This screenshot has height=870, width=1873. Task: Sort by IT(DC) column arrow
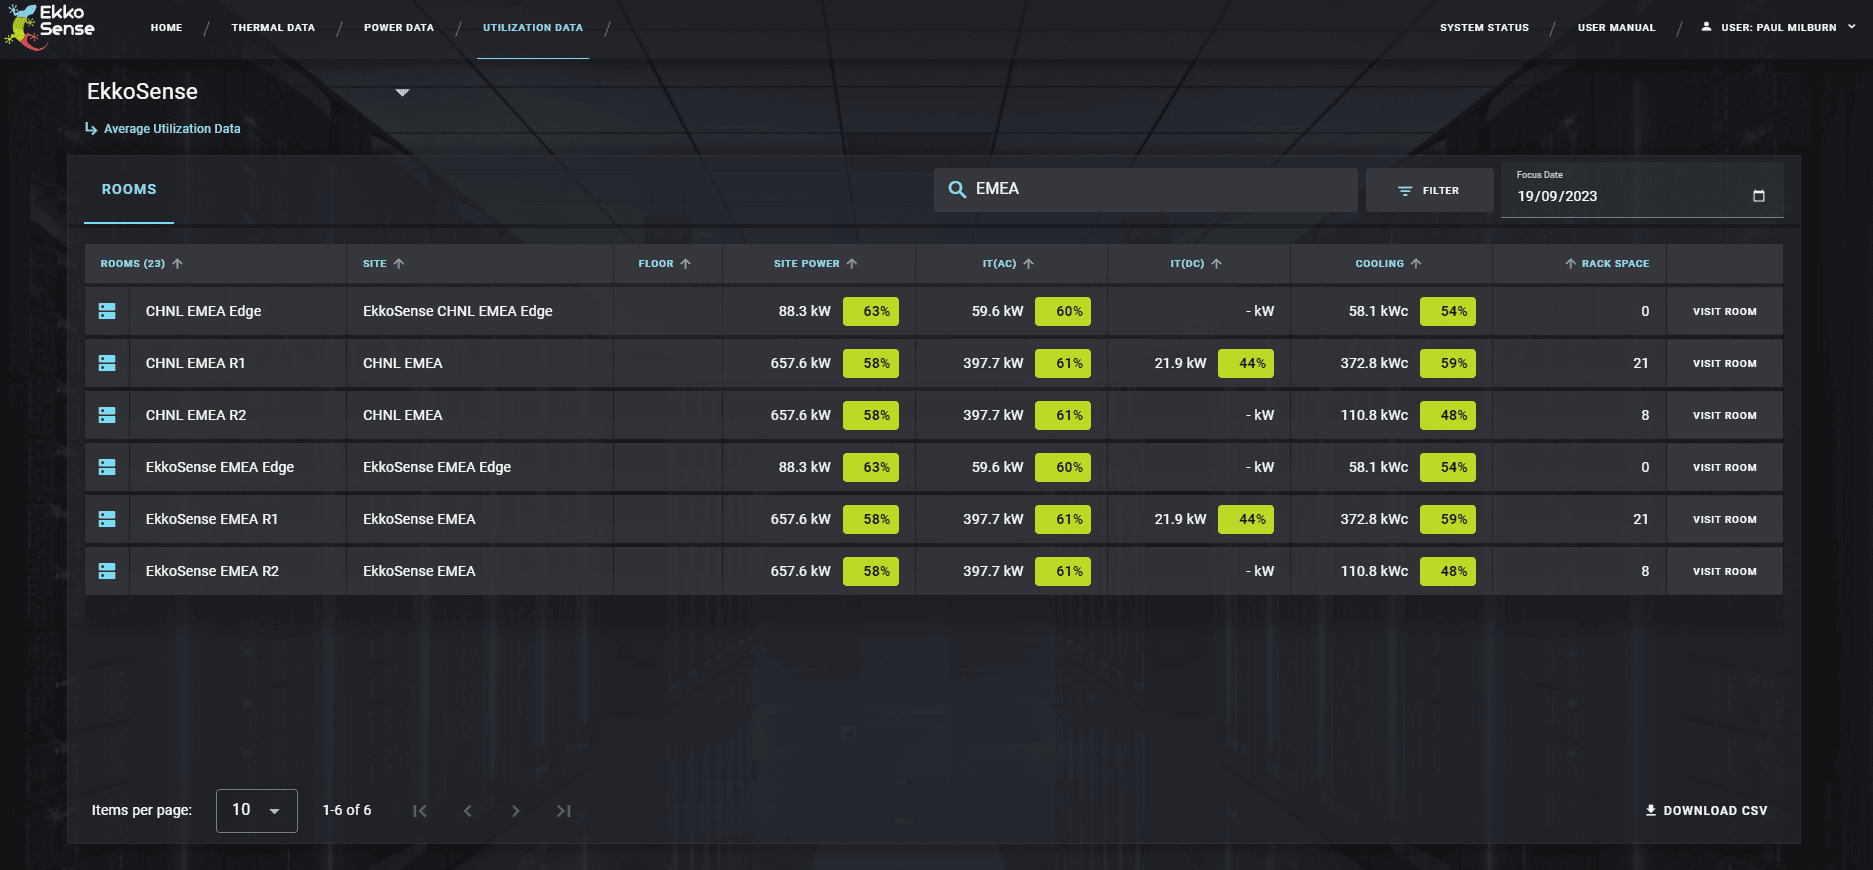click(x=1217, y=264)
